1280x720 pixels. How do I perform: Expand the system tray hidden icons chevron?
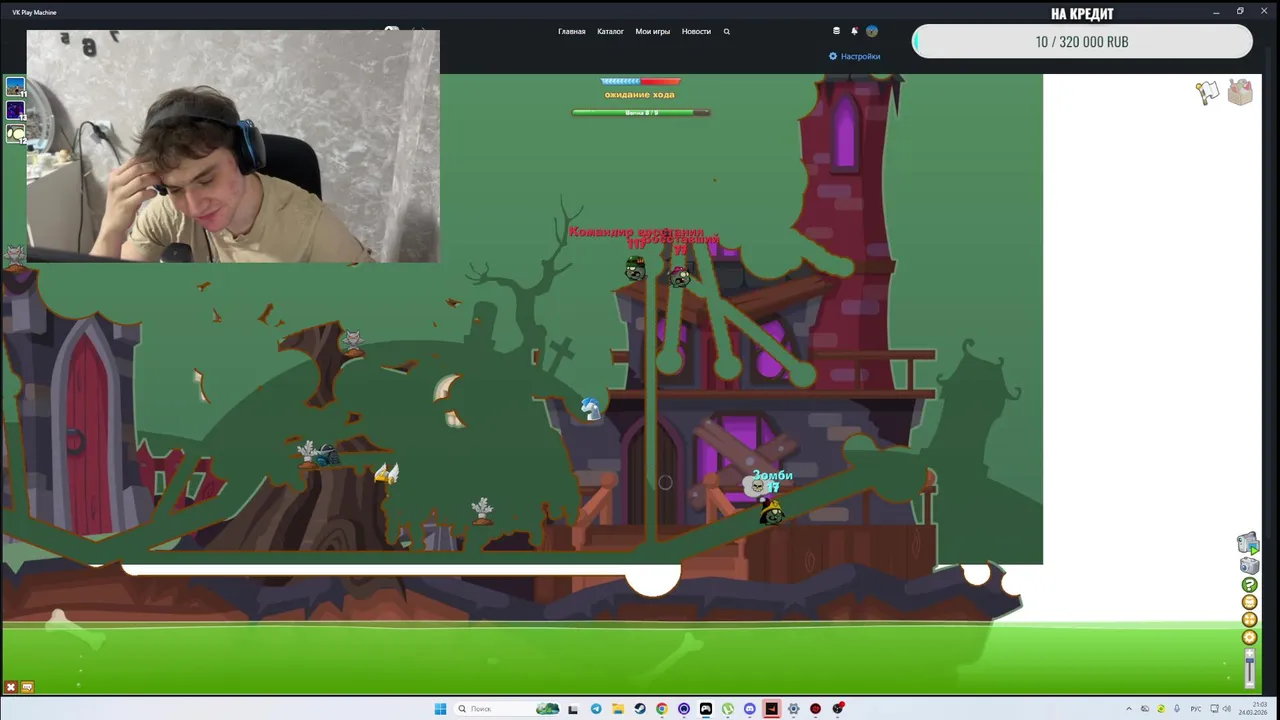coord(1129,709)
